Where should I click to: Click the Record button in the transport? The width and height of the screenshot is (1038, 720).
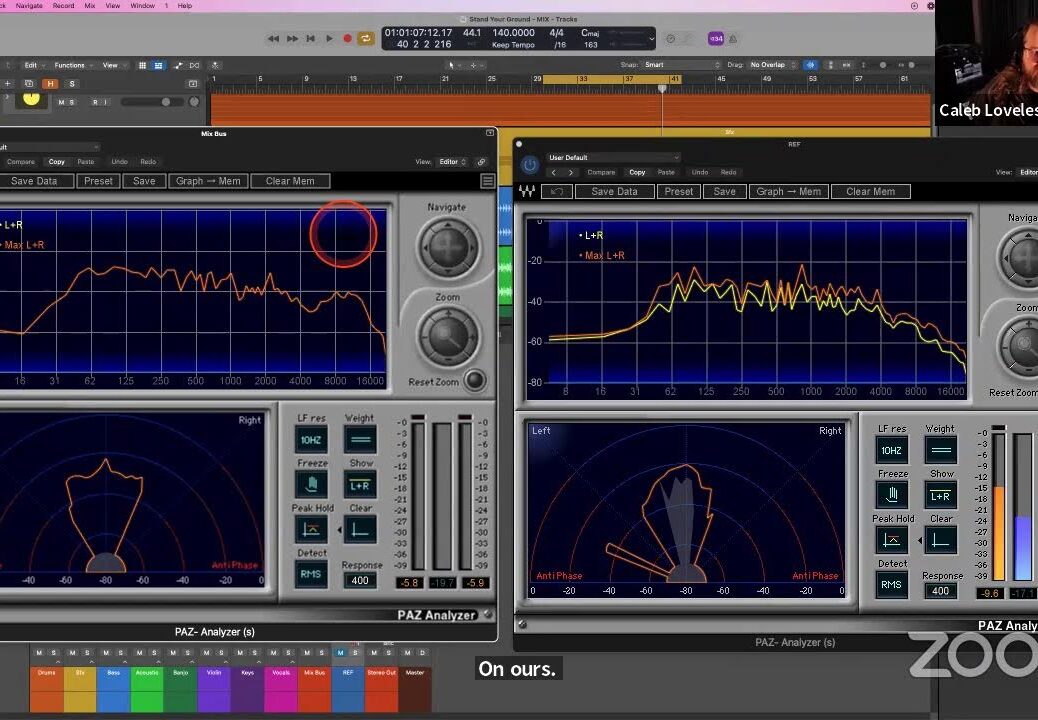[348, 38]
